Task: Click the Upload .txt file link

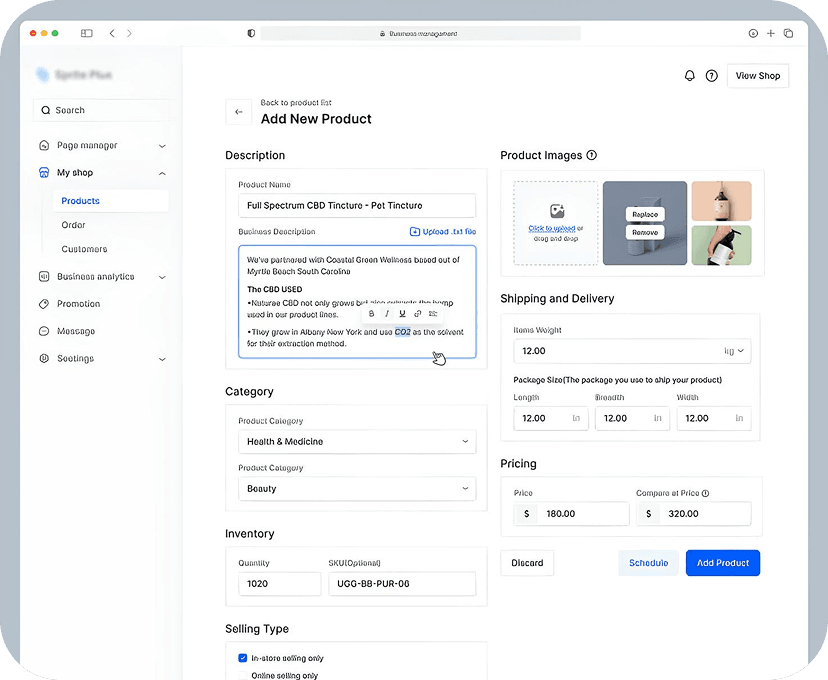Action: [x=443, y=231]
